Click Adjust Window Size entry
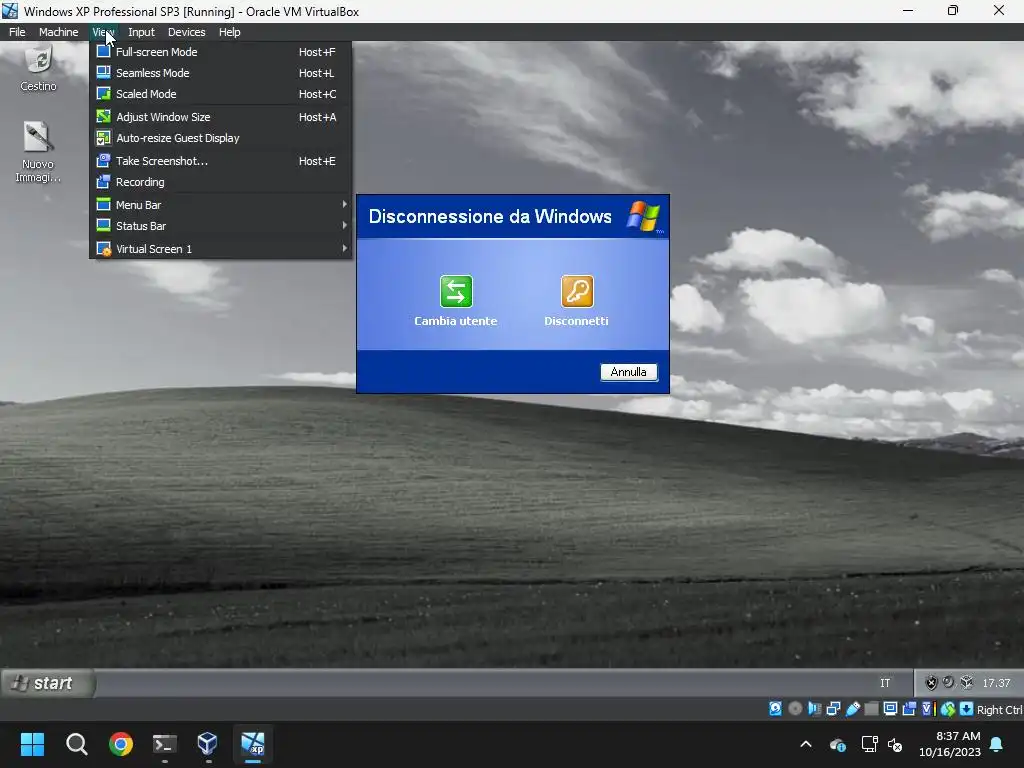 pyautogui.click(x=221, y=117)
